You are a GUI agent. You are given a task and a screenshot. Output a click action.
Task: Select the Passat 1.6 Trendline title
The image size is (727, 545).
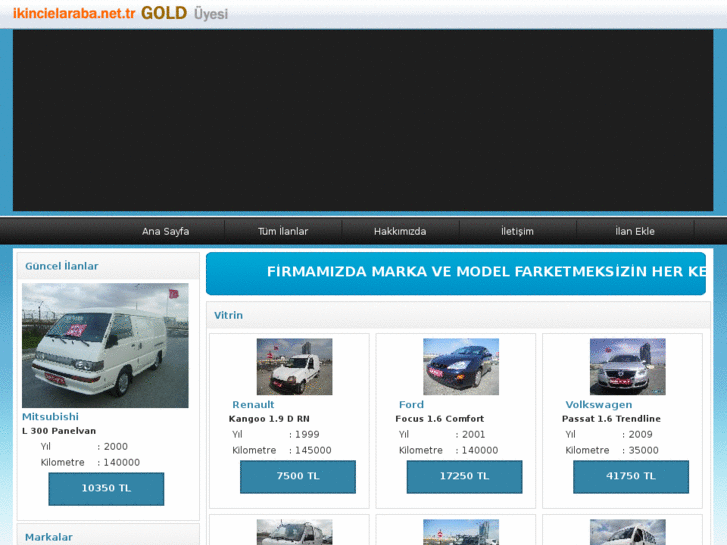[611, 419]
